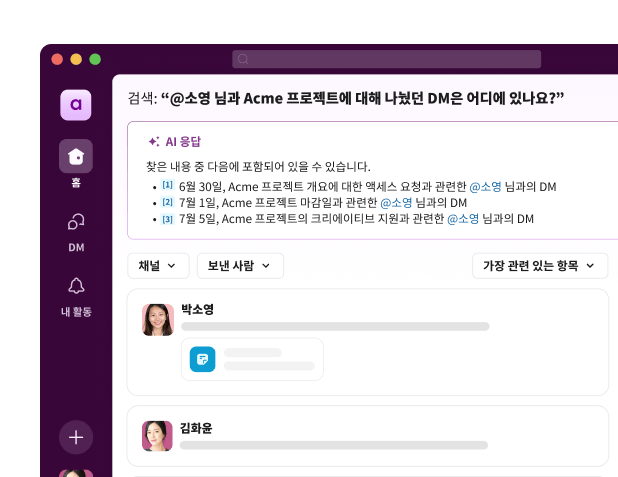Click your profile avatar at sidebar bottom

tap(76, 473)
